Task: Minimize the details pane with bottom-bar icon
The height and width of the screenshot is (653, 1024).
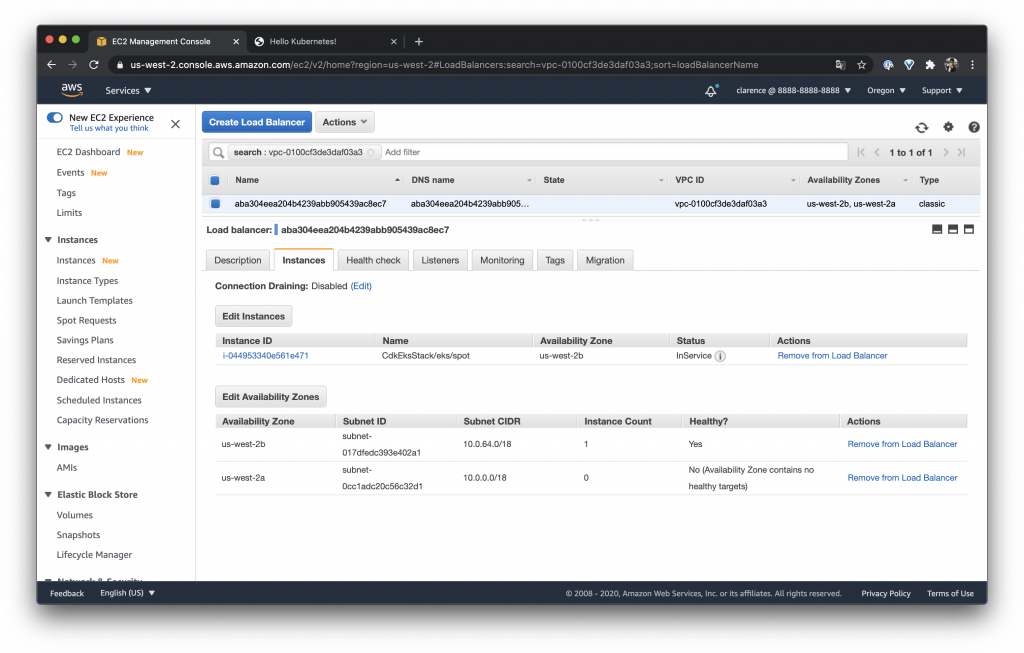Action: (937, 229)
